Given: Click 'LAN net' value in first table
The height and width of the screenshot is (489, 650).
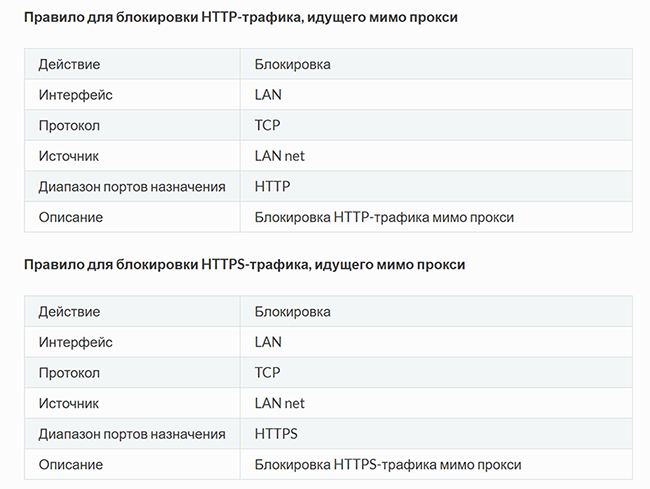Looking at the screenshot, I should click(279, 156).
